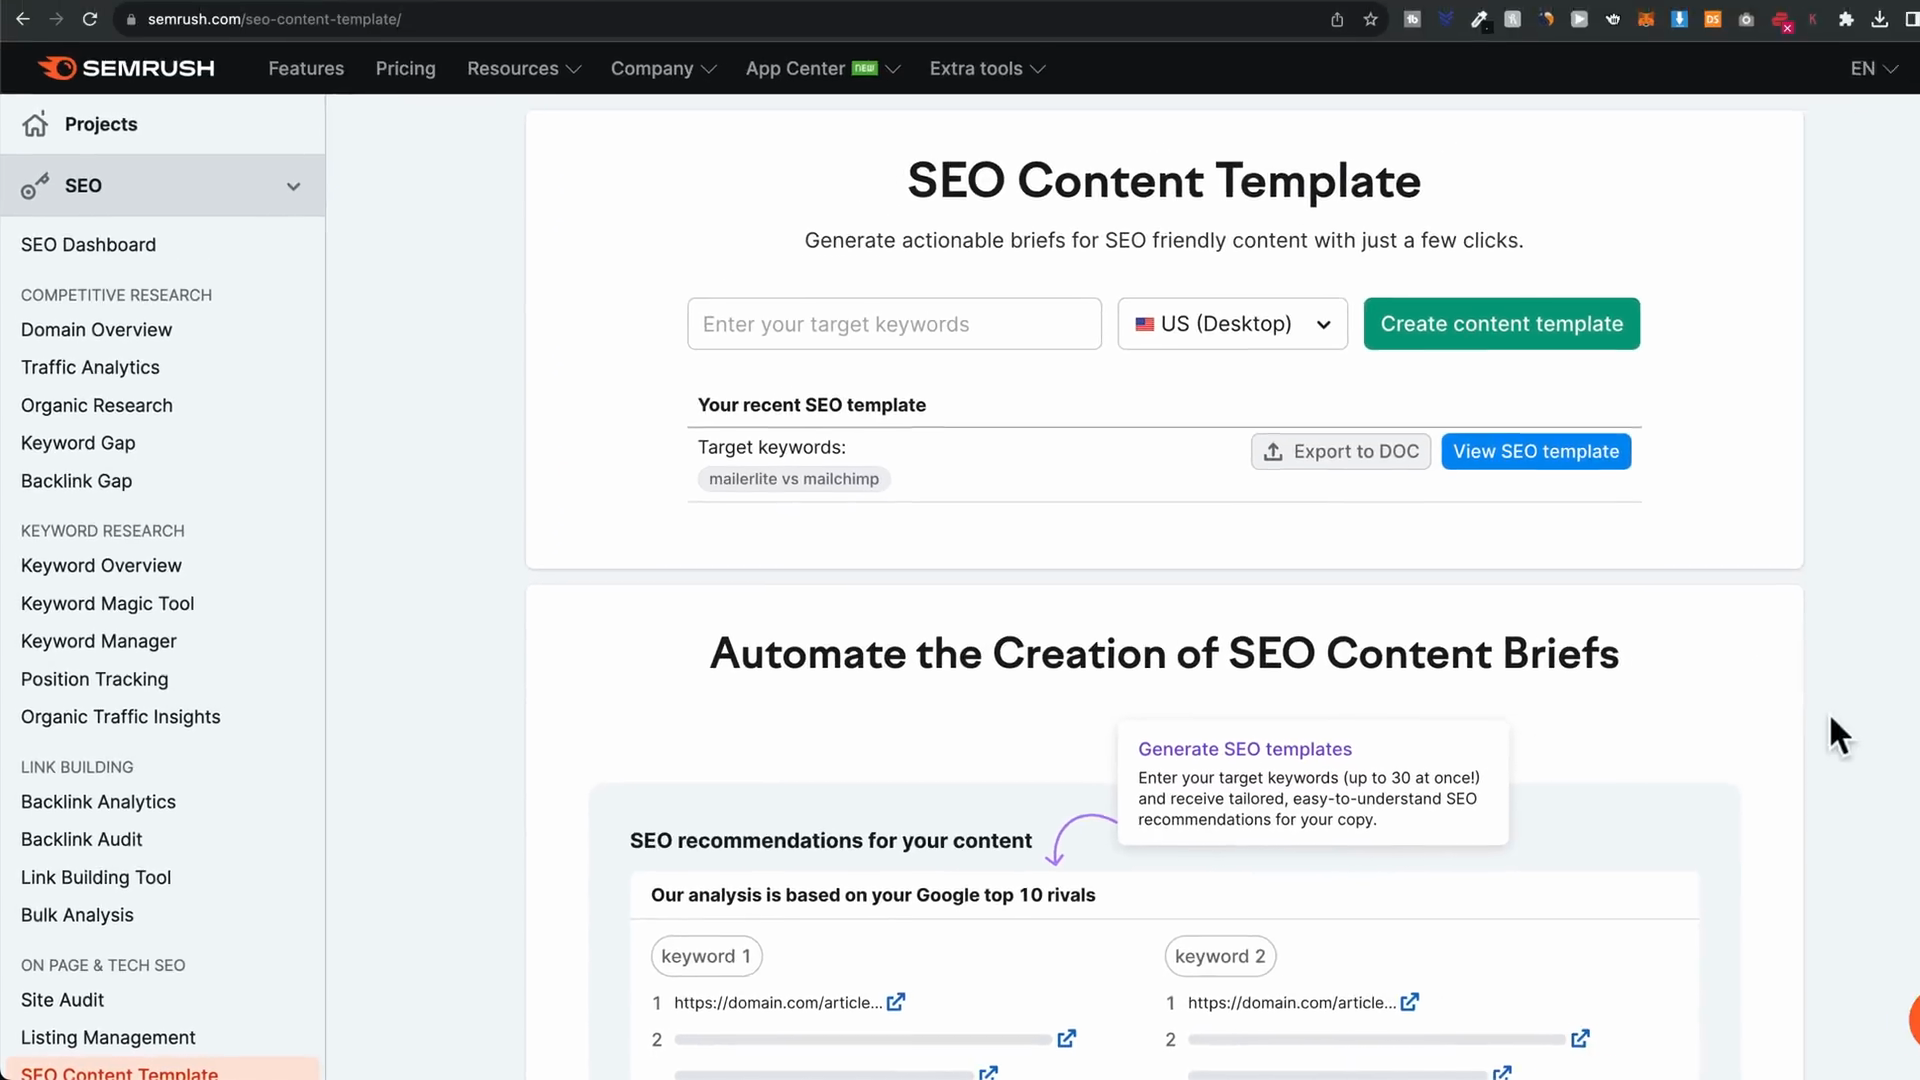Open the Company dropdown menu
Image resolution: width=1920 pixels, height=1080 pixels.
click(663, 68)
